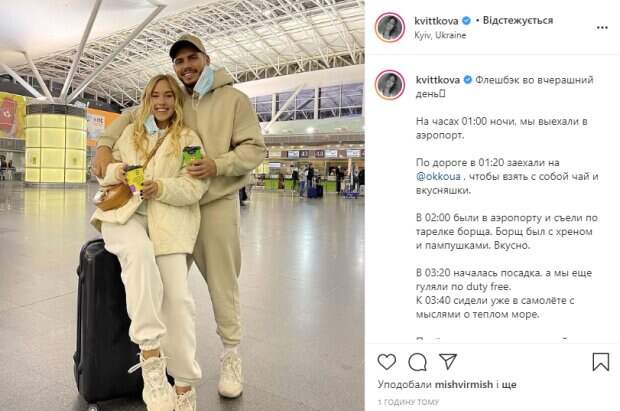The height and width of the screenshot is (411, 620).
Task: Save post using the bookmark icon
Action: [601, 362]
